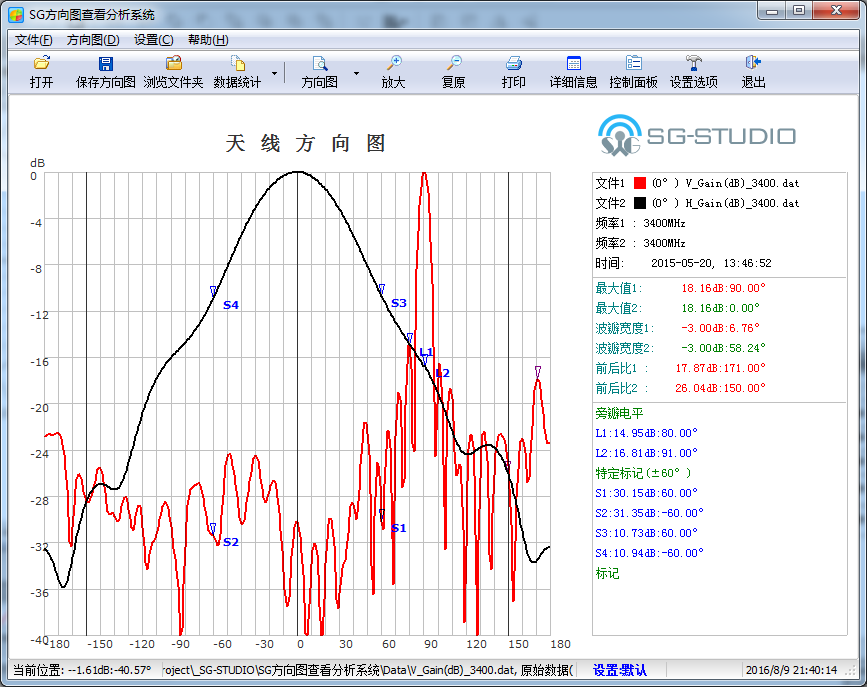Image resolution: width=867 pixels, height=687 pixels.
Task: Click the 退出 exit icon
Action: coord(754,63)
